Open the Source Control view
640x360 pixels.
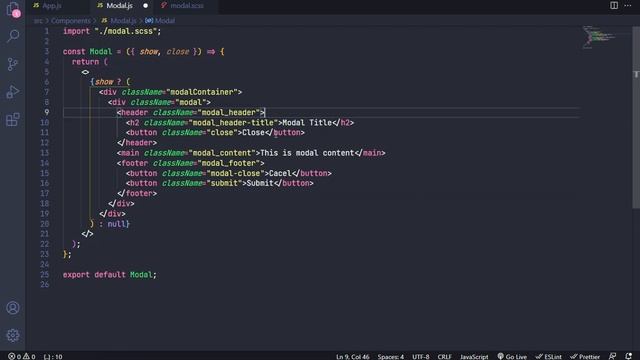point(13,64)
